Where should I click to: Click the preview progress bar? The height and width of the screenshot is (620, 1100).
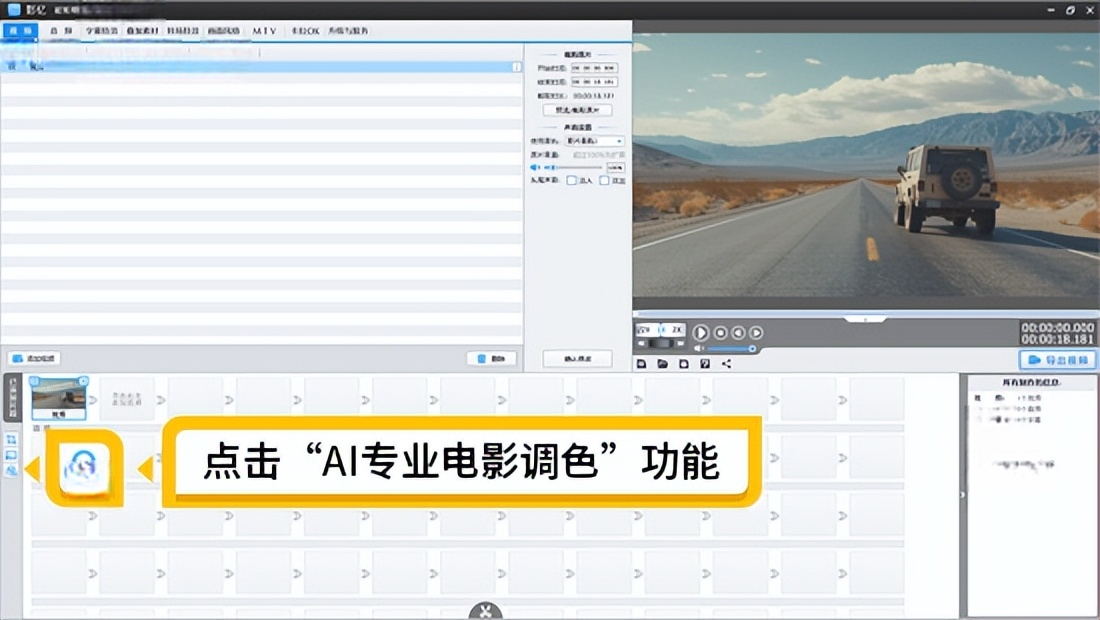866,314
